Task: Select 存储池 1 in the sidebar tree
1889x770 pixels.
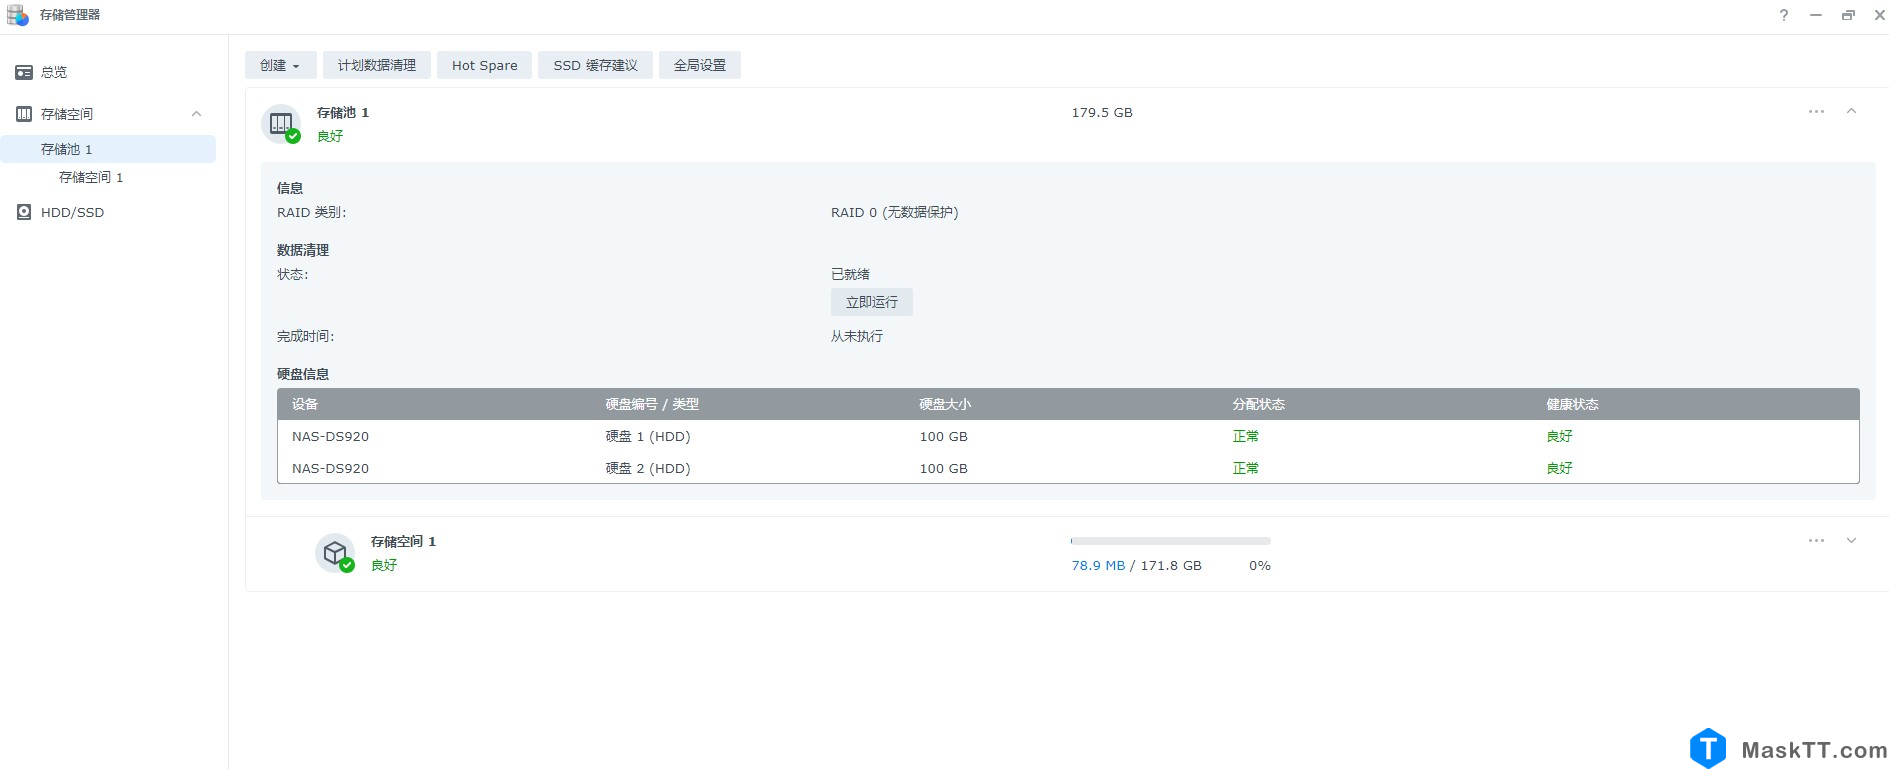Action: (x=108, y=149)
